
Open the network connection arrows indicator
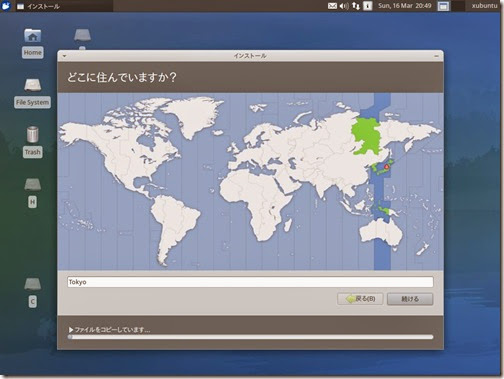click(x=356, y=6)
